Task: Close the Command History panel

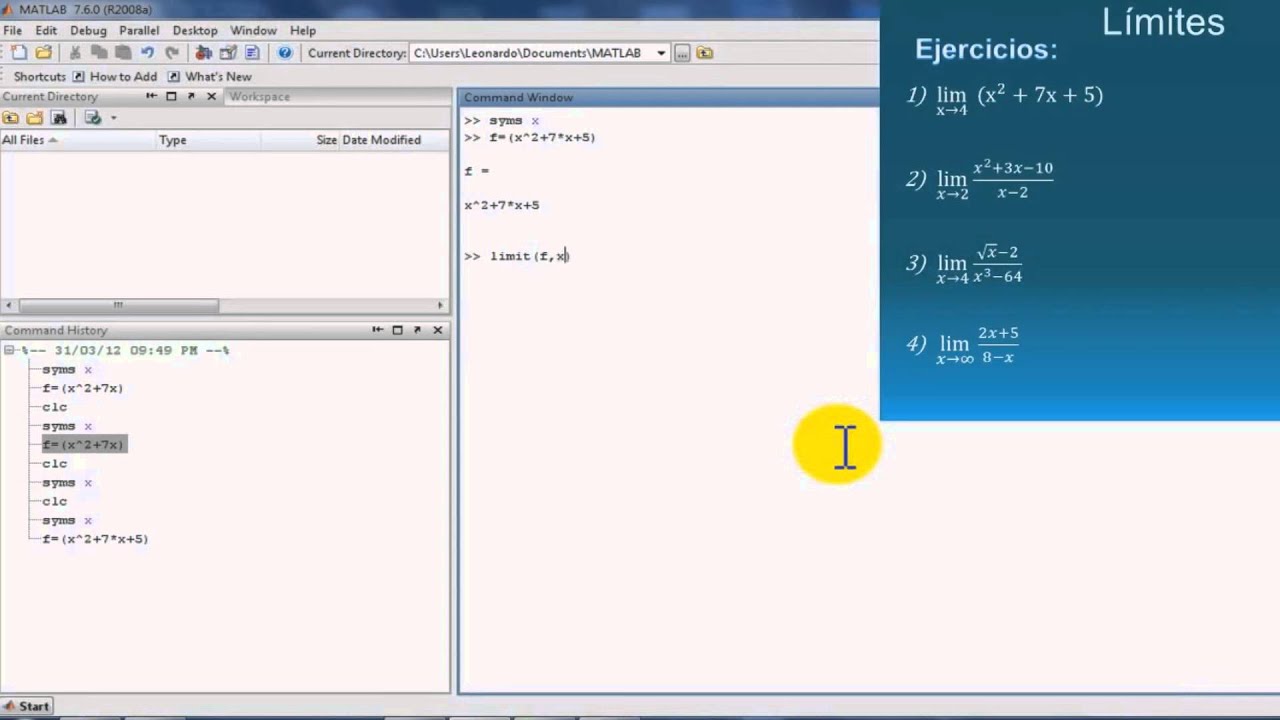Action: (x=437, y=330)
